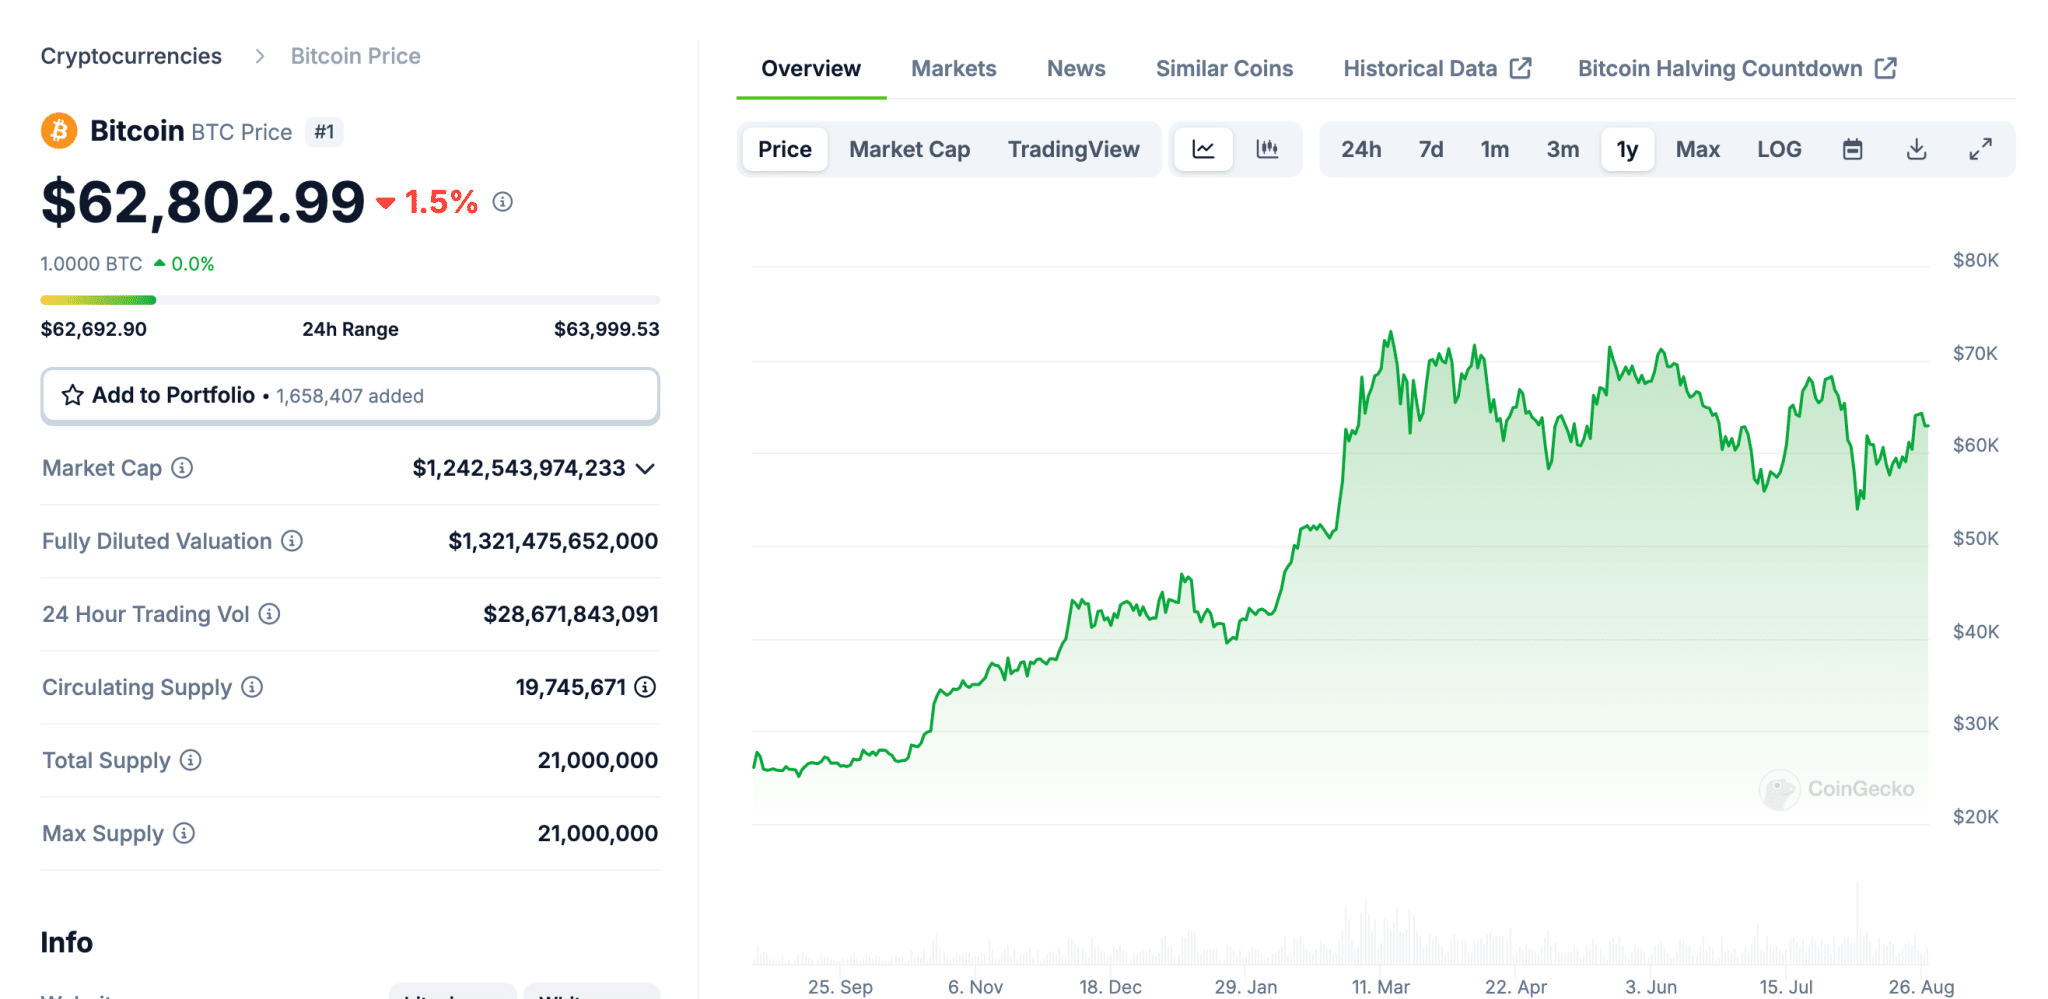
Task: Open the calendar date range picker
Action: coord(1852,150)
